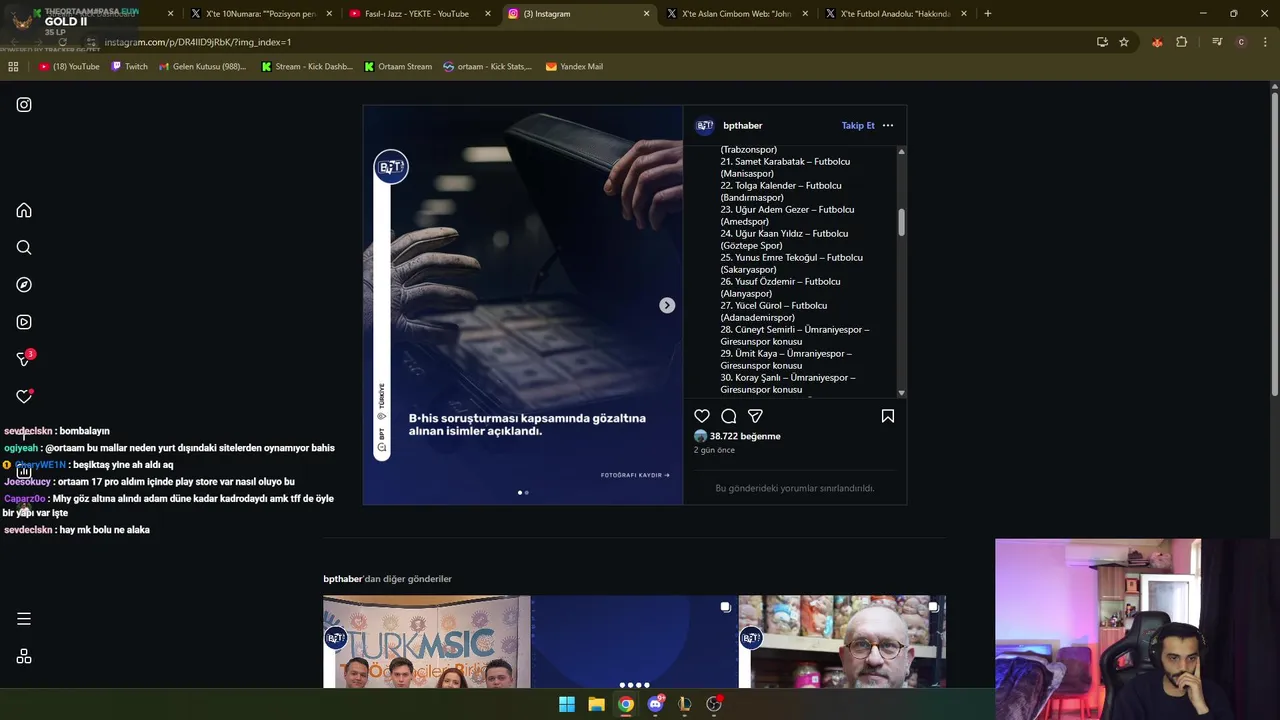1280x720 pixels.
Task: Switch to X'te Futbol Anadolu tab
Action: click(895, 14)
